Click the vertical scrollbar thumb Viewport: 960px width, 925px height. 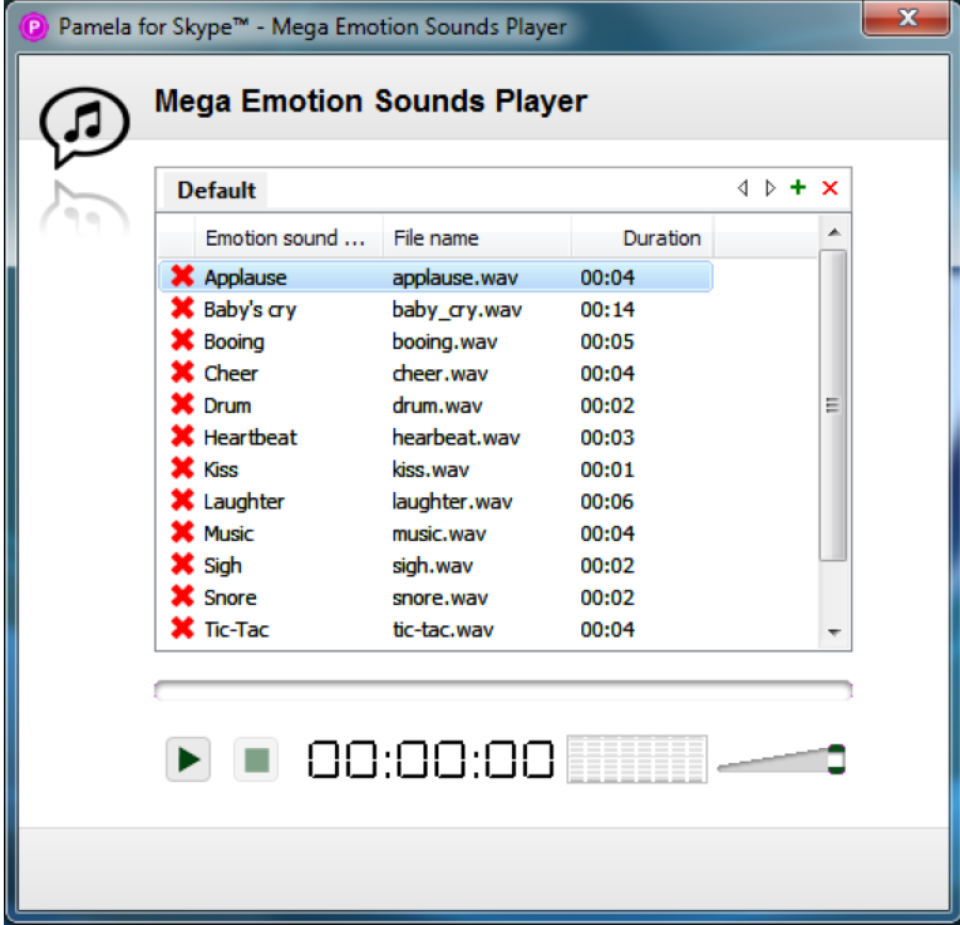833,405
